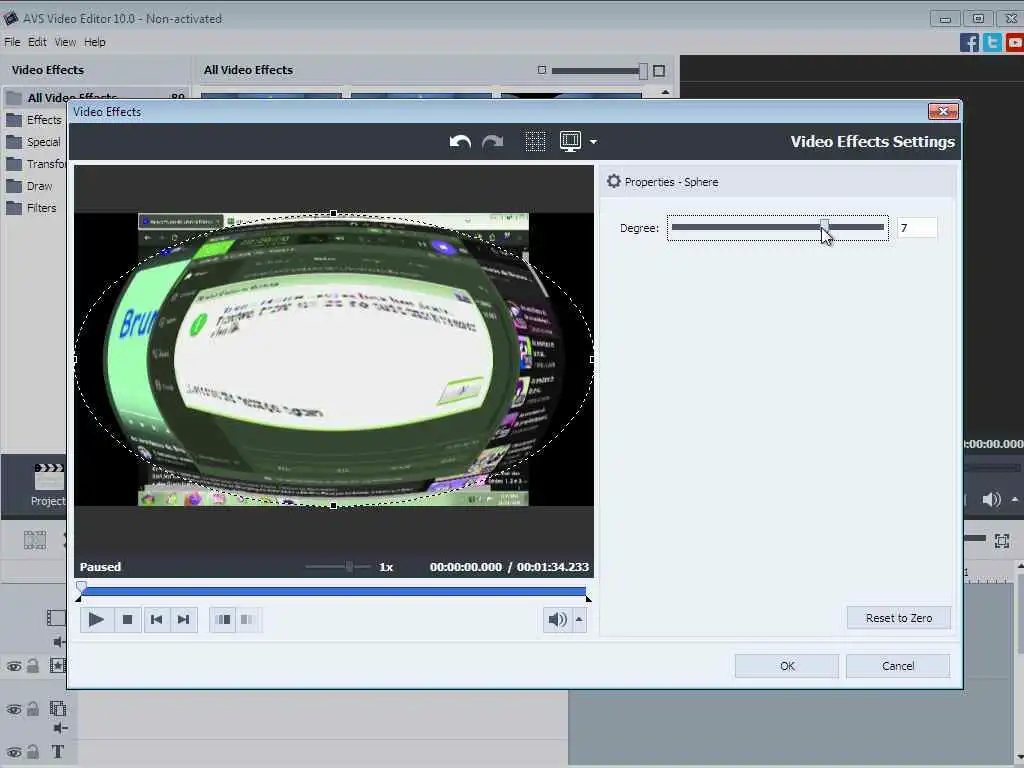The width and height of the screenshot is (1024, 768).
Task: Click the previous scene button
Action: tap(223, 619)
